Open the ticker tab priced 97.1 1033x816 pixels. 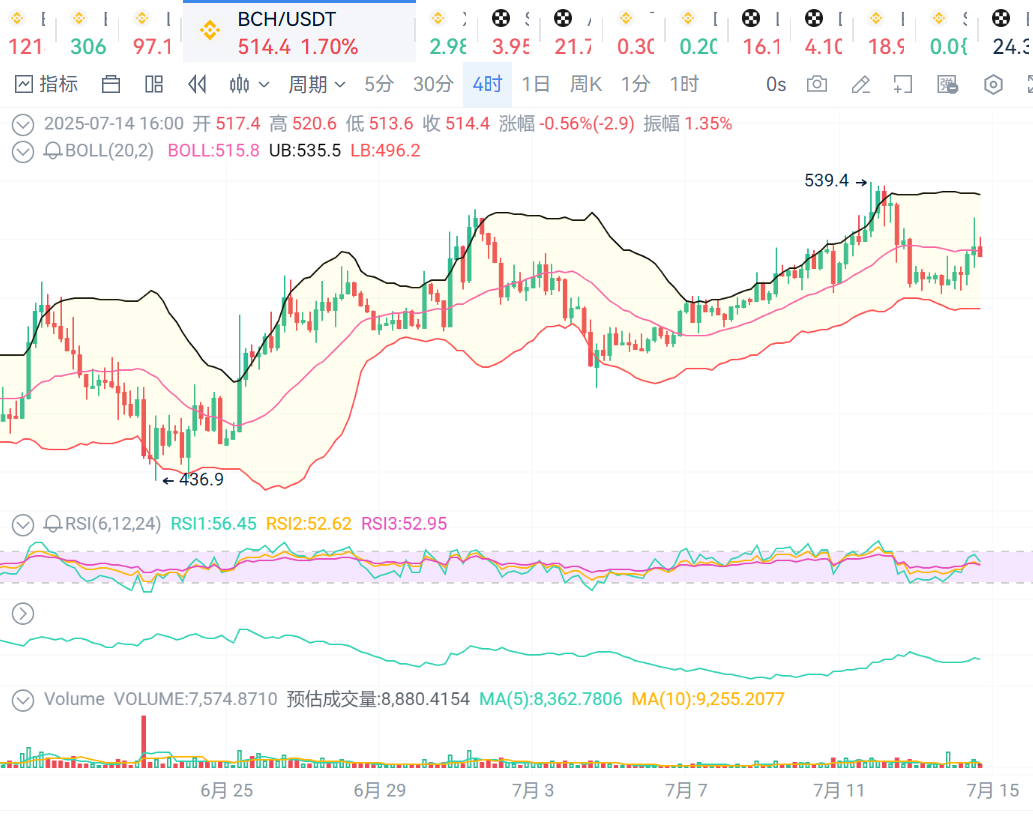[152, 32]
